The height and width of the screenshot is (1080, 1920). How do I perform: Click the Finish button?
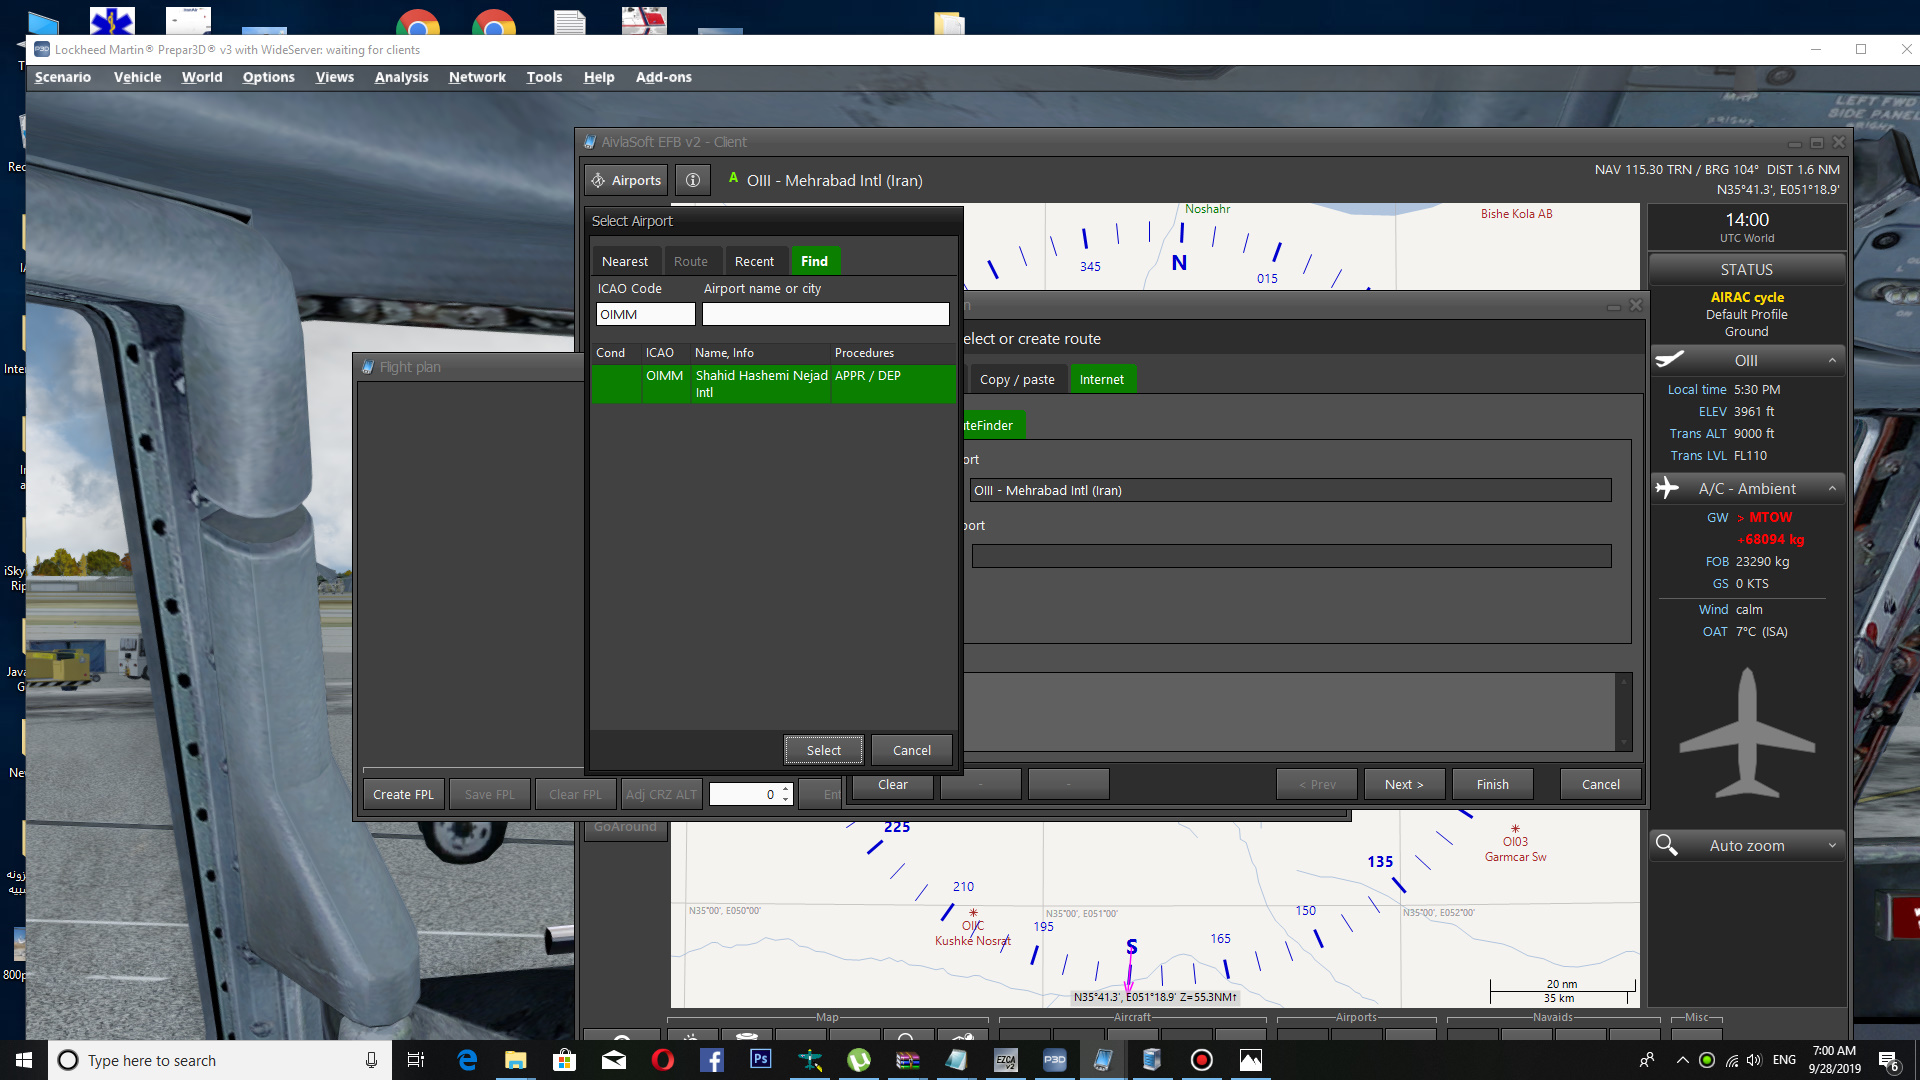pyautogui.click(x=1493, y=784)
